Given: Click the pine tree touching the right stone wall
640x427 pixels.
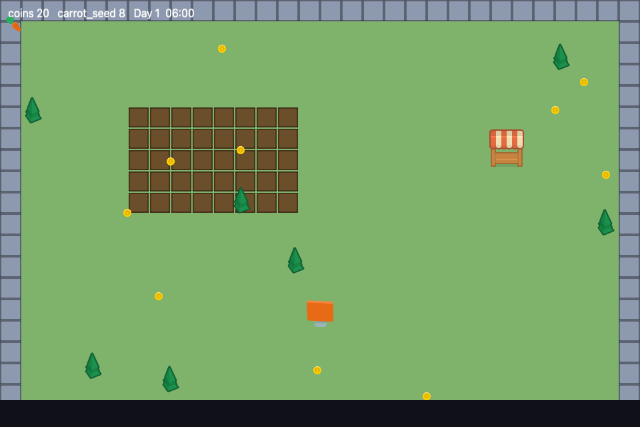Looking at the screenshot, I should coord(606,222).
